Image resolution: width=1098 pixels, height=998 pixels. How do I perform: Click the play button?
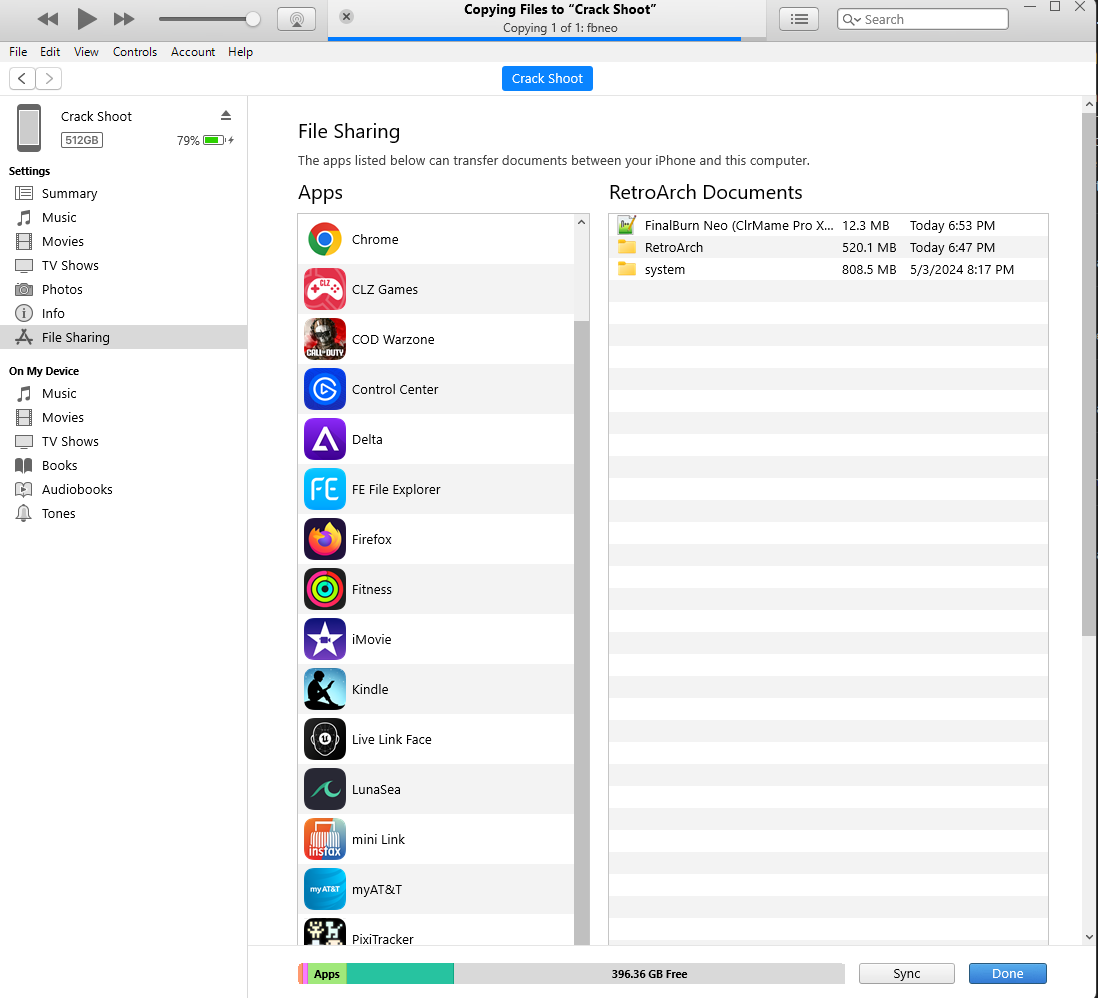pos(86,19)
